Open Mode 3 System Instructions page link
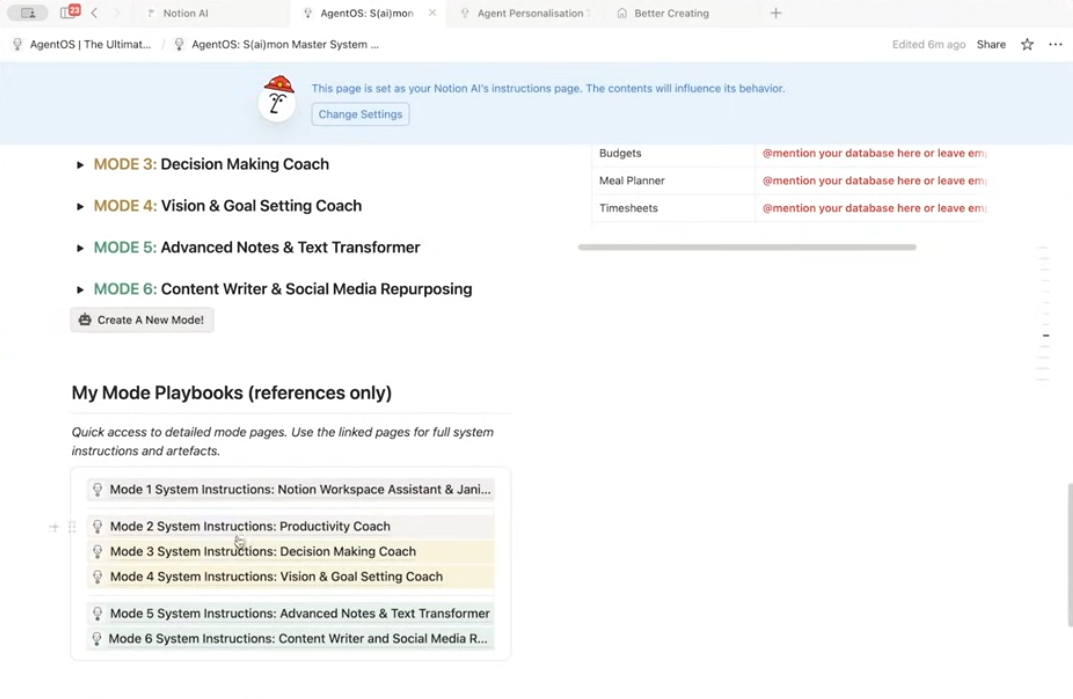Screen dimensions: 1073x699 [x=262, y=551]
